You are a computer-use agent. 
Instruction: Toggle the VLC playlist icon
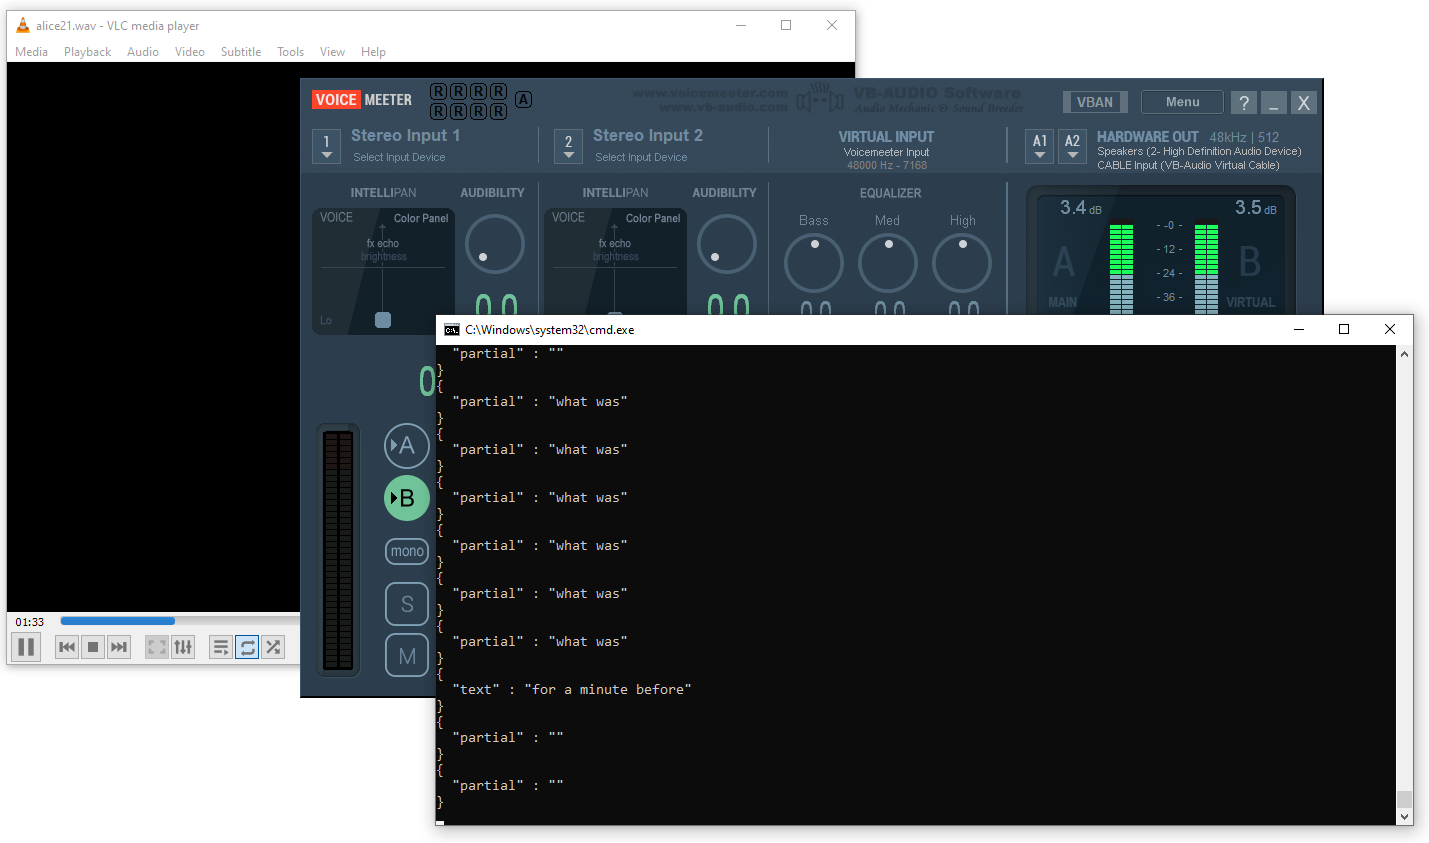(221, 647)
